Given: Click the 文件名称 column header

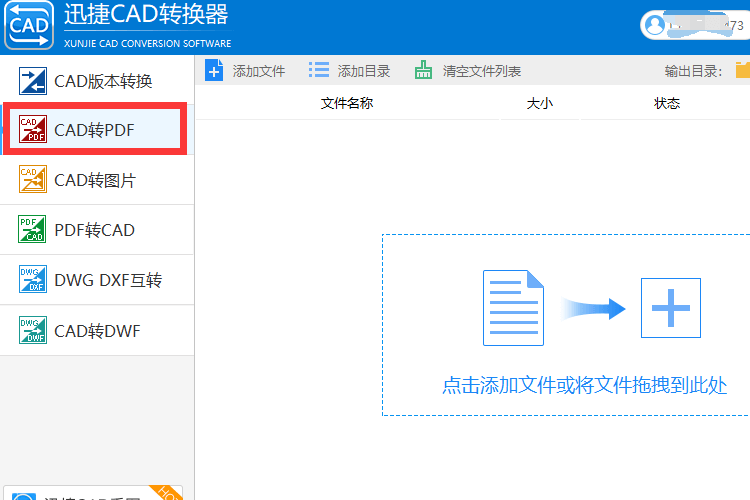Looking at the screenshot, I should (347, 103).
